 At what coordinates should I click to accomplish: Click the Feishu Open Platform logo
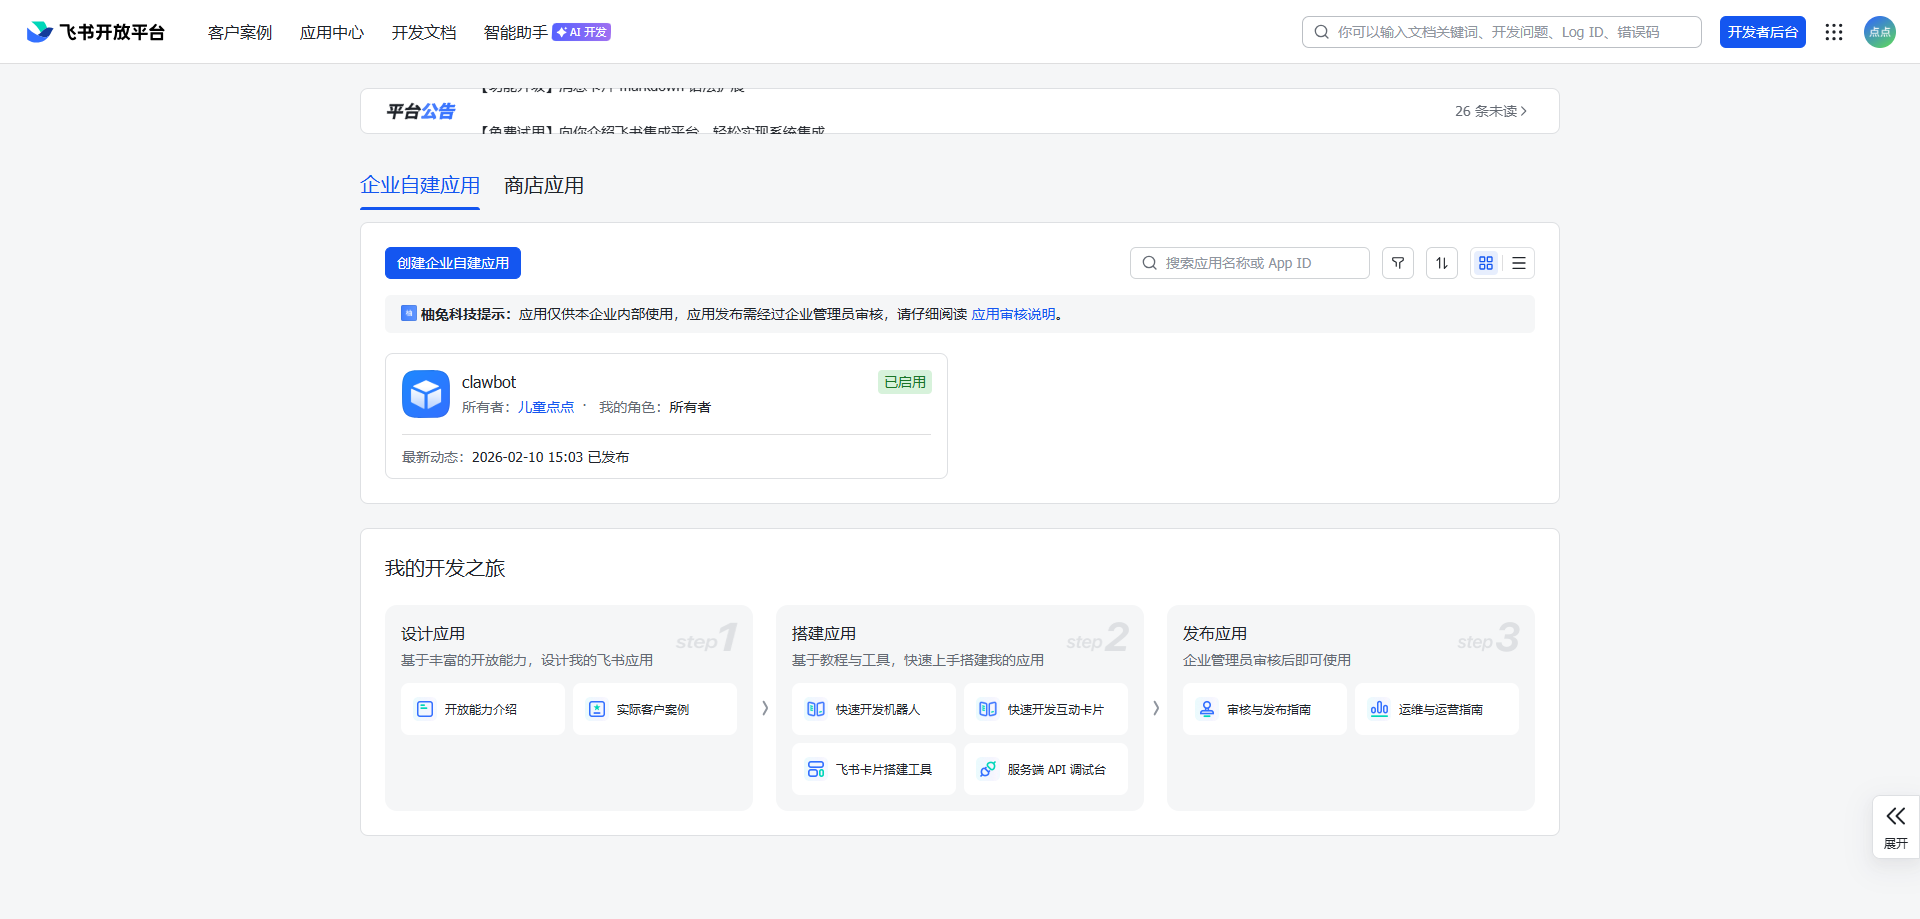[95, 32]
